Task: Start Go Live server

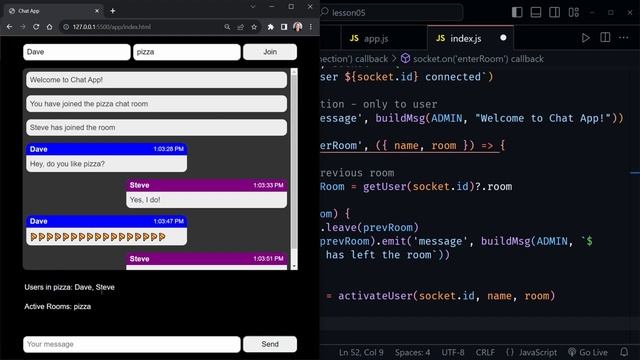Action: click(x=588, y=352)
